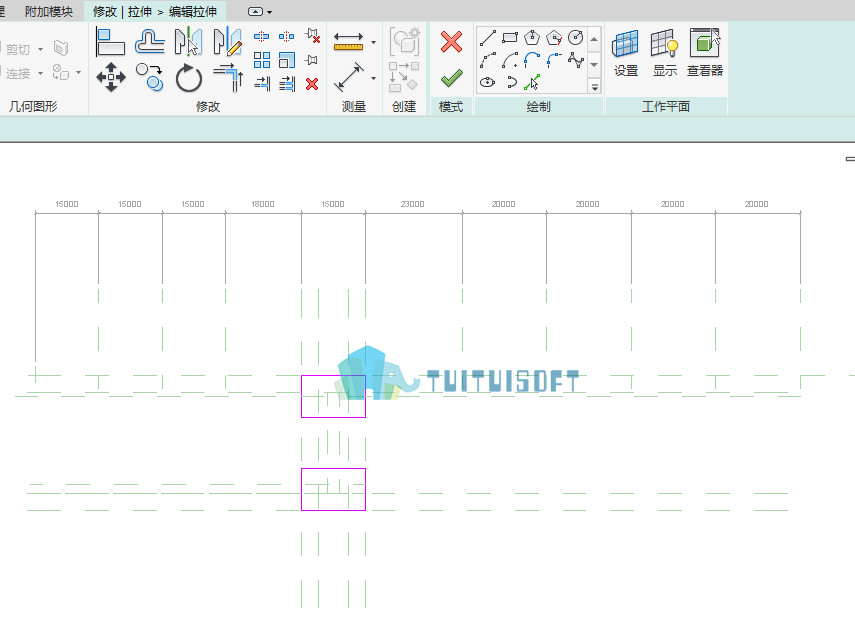Viewport: 855px width, 637px height.
Task: Open the 查看器 work plane viewer
Action: (x=705, y=53)
